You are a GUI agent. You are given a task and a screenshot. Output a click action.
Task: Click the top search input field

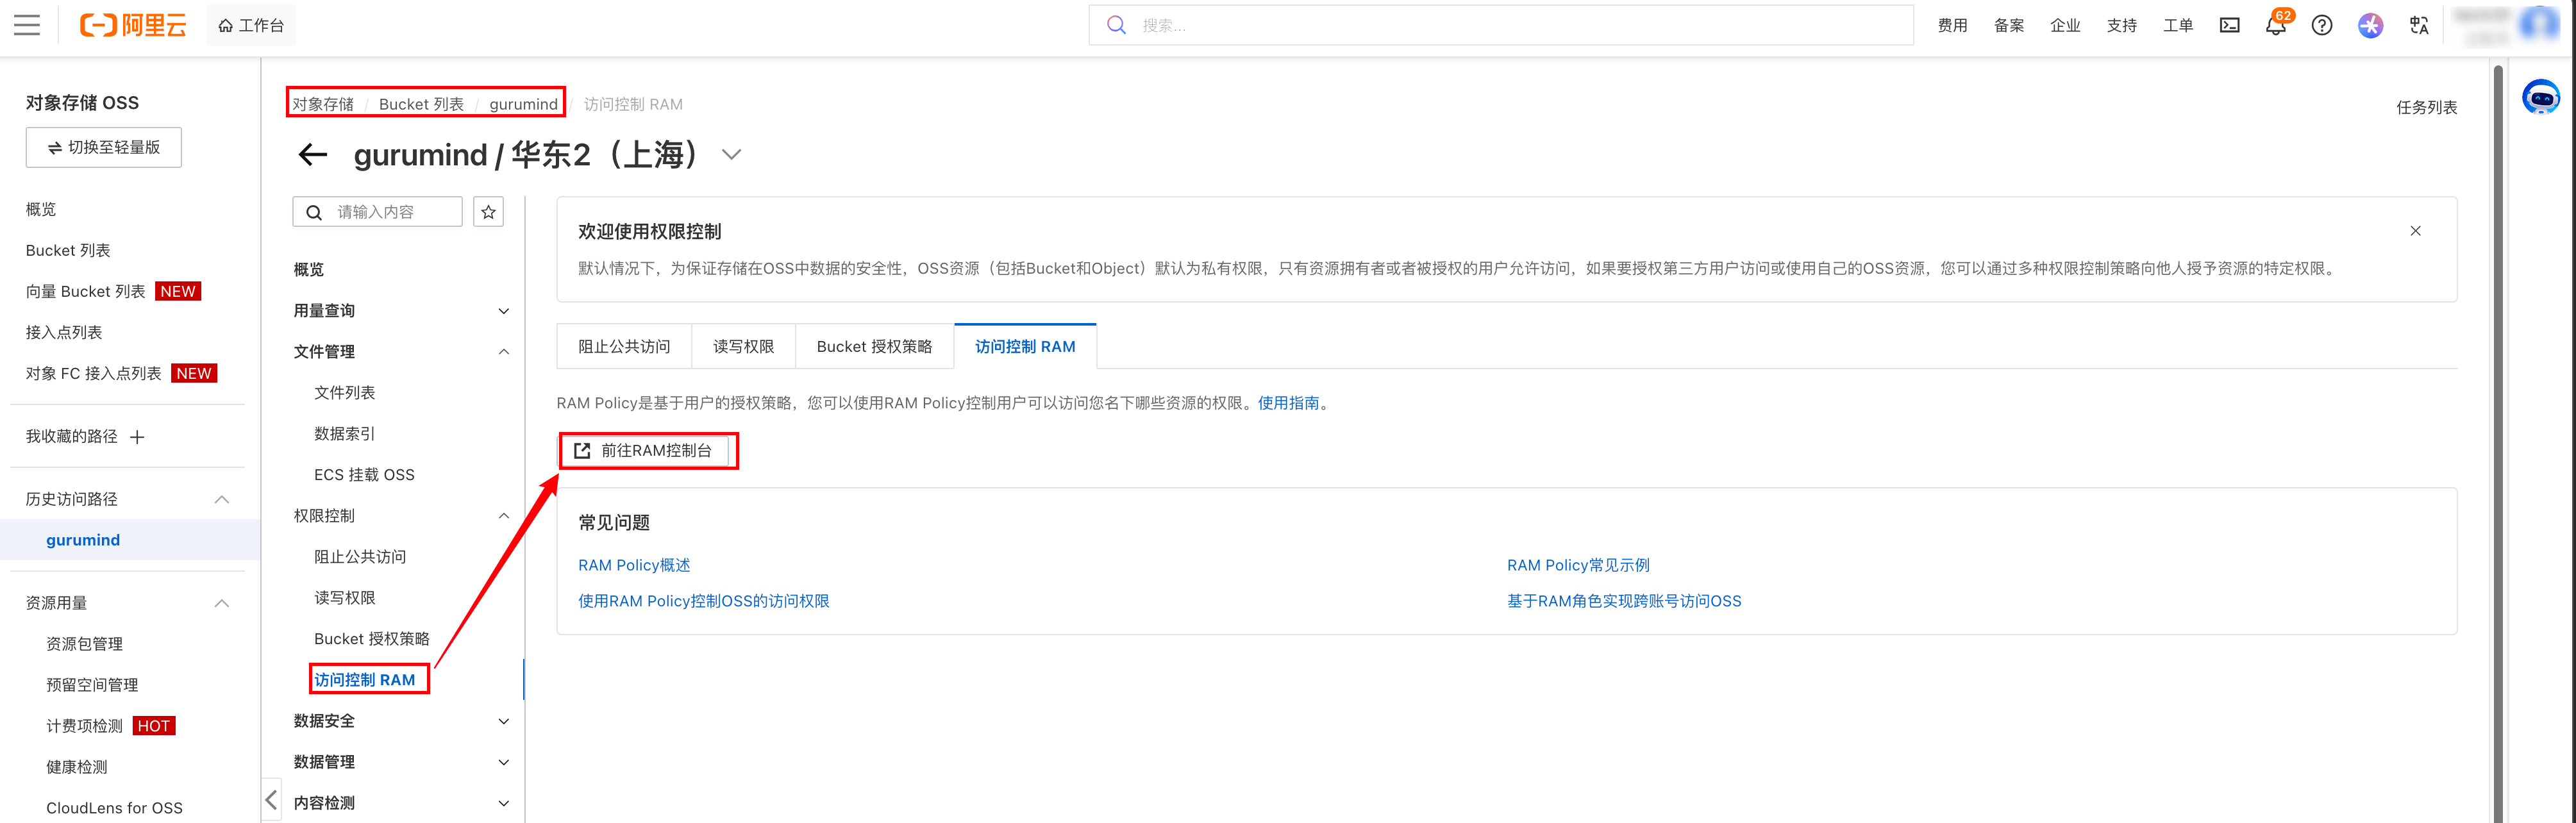tap(1500, 26)
